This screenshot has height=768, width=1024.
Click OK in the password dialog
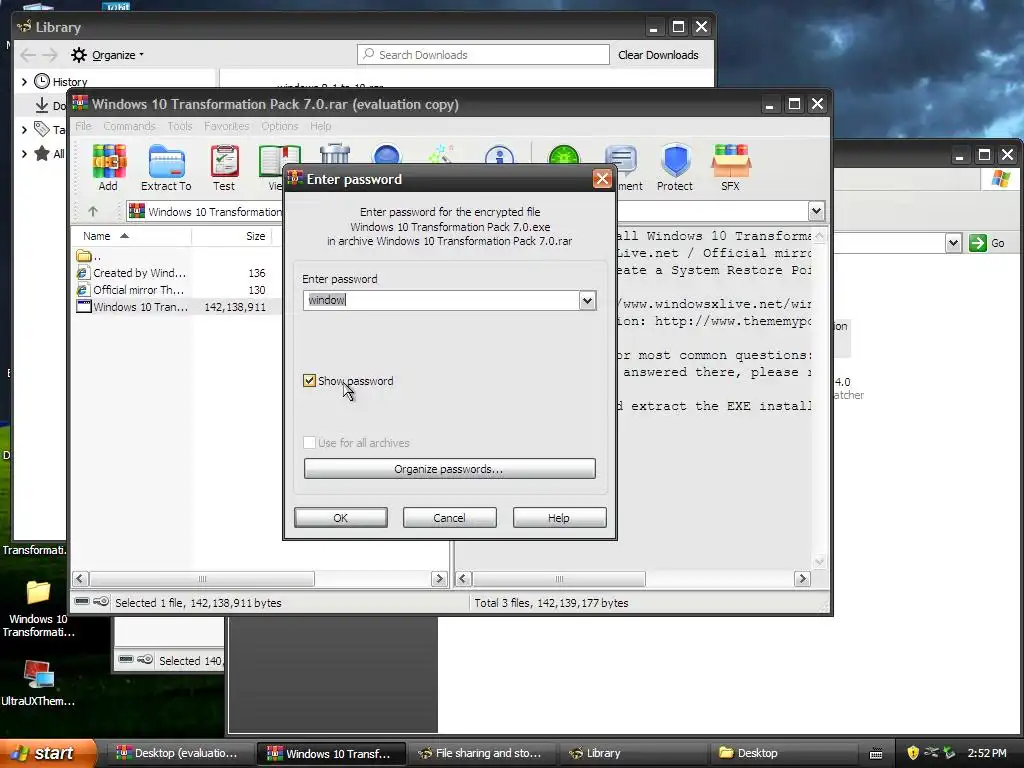tap(341, 518)
